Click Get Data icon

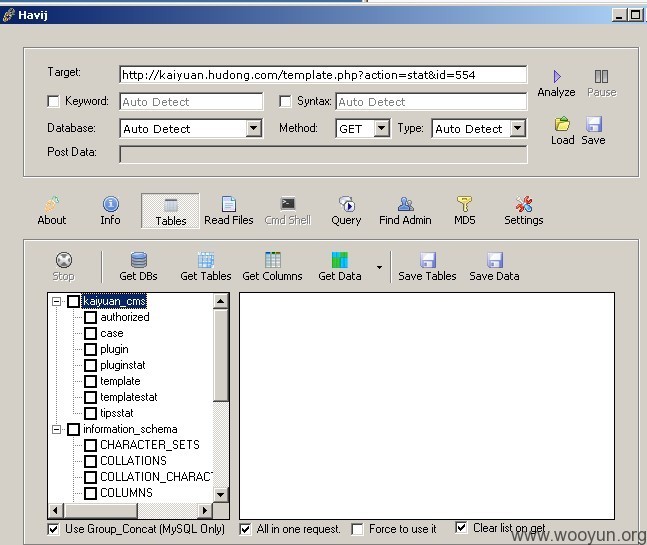pos(340,260)
